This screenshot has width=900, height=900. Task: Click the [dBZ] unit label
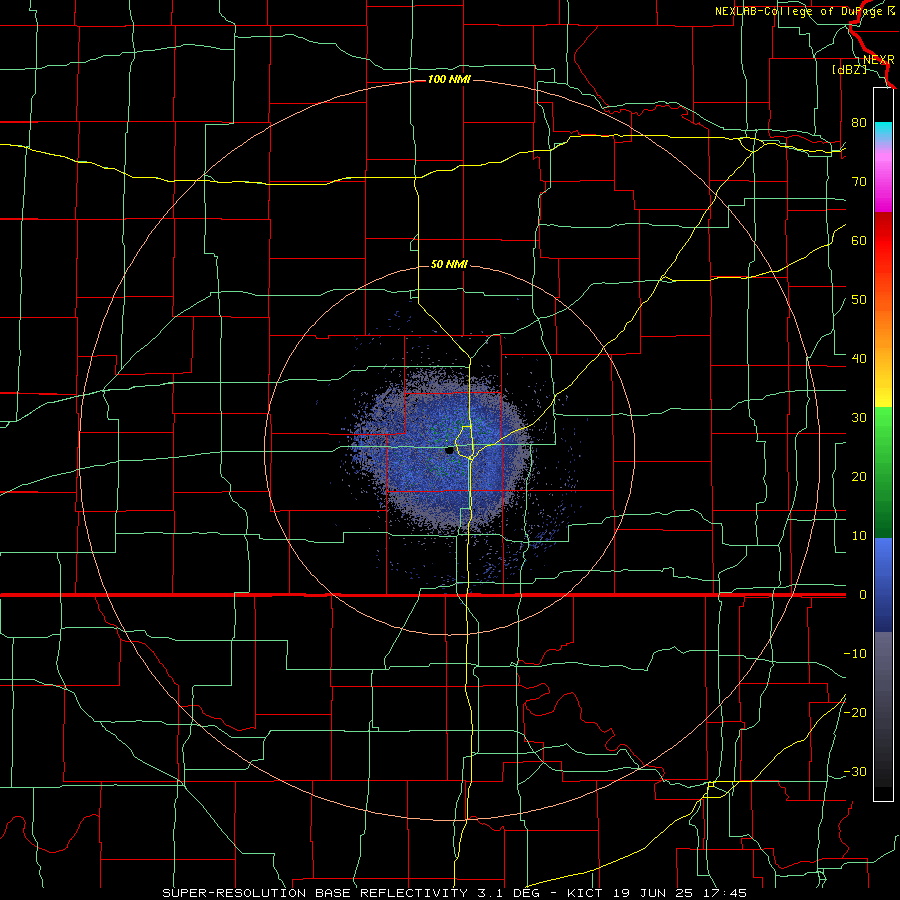tap(849, 69)
